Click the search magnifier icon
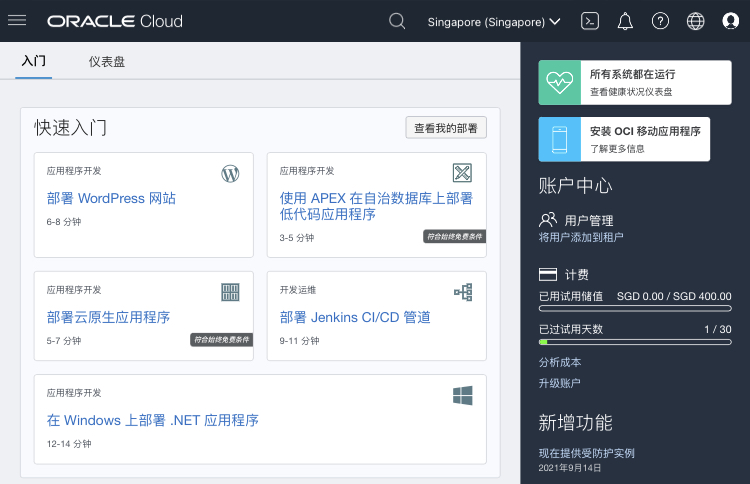The width and height of the screenshot is (750, 484). pos(397,21)
